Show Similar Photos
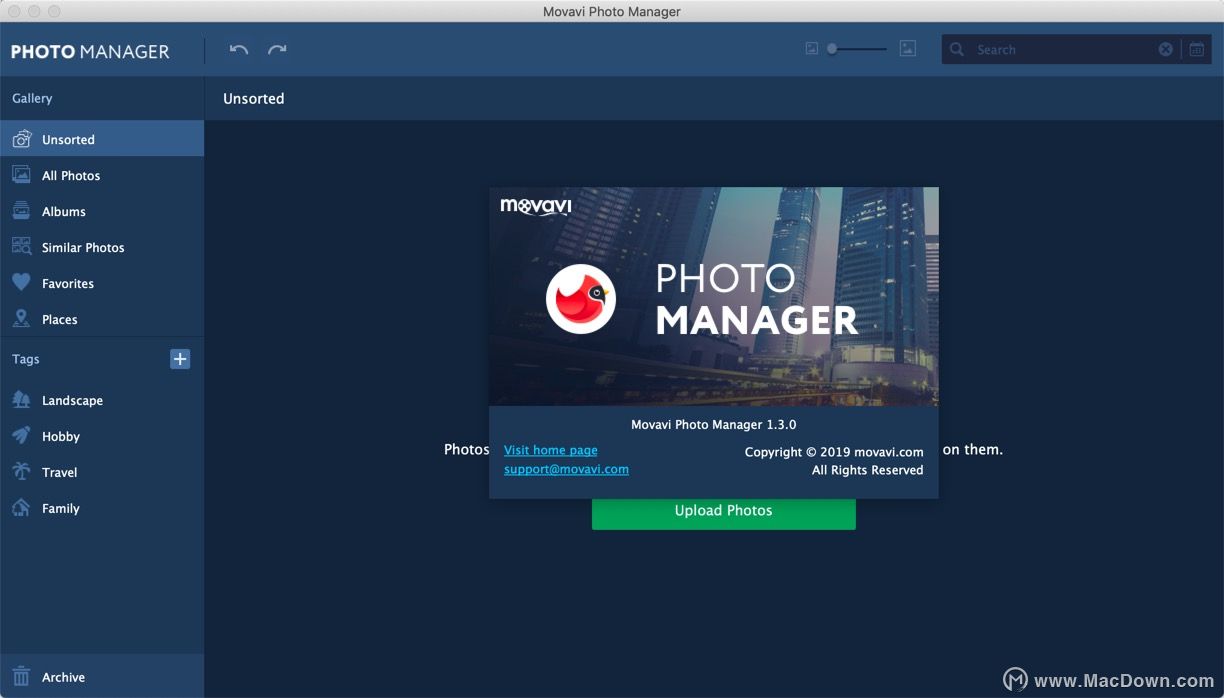The width and height of the screenshot is (1224, 698). (x=102, y=247)
